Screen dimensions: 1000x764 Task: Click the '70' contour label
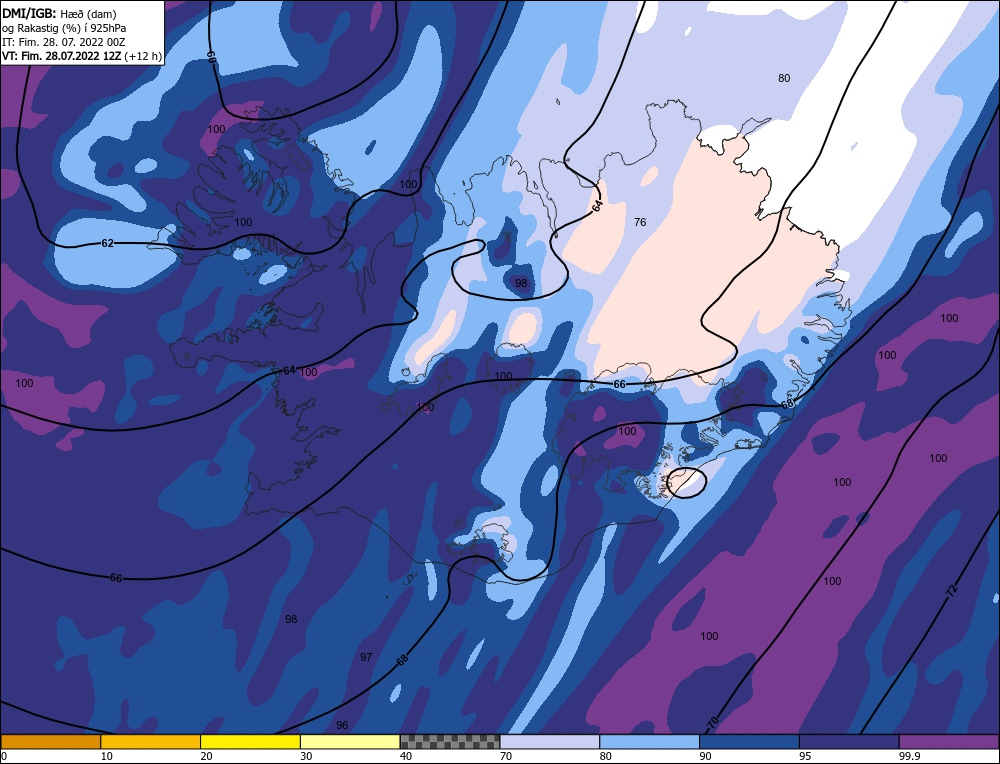(x=713, y=723)
